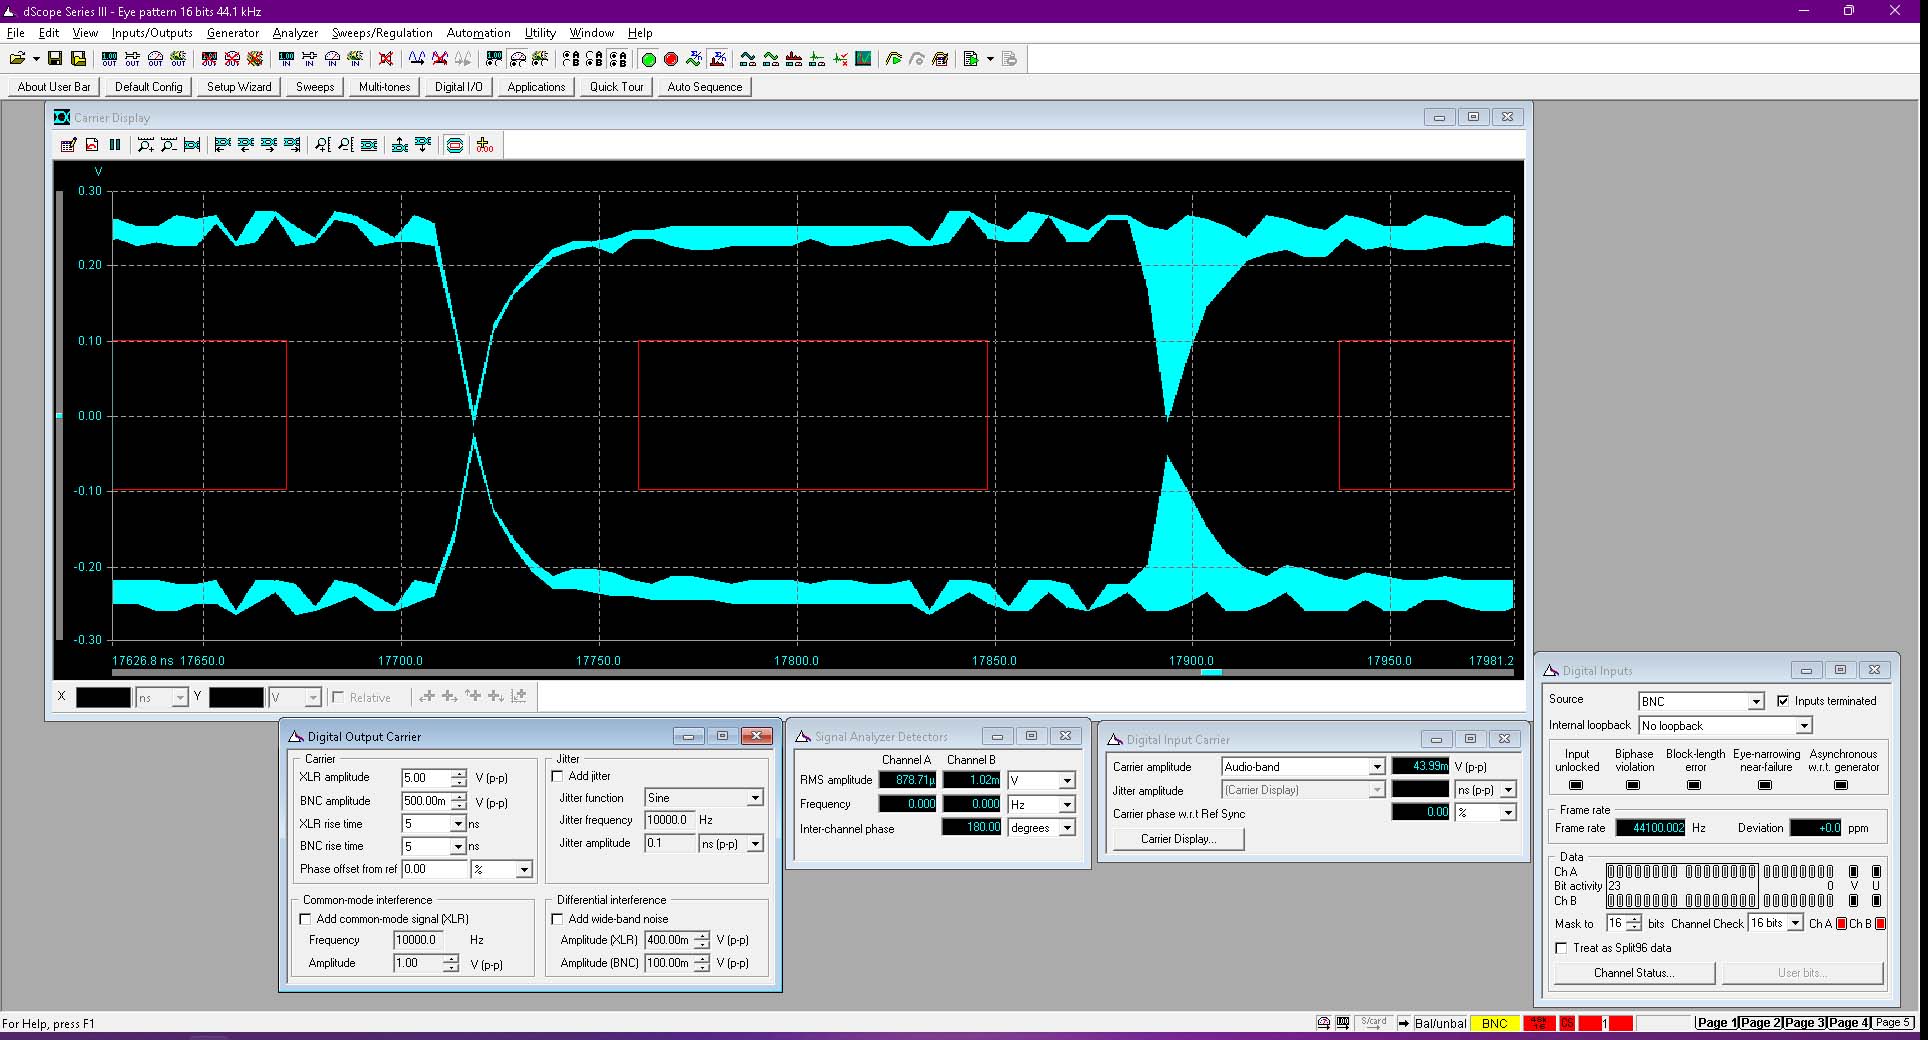Click the report/script document icon
Screen dimensions: 1928x1040
(x=970, y=59)
